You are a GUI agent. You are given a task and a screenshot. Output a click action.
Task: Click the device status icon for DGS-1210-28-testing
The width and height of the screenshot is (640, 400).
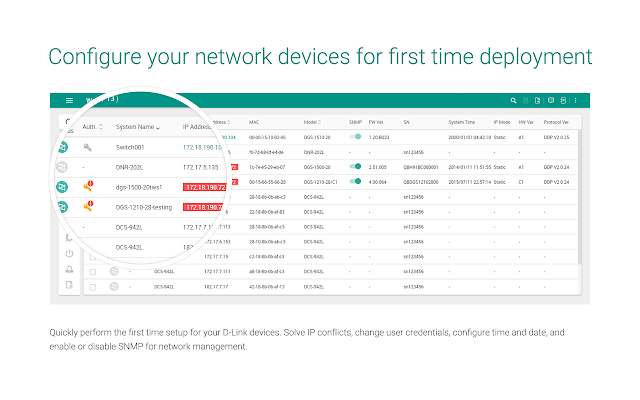coord(61,206)
